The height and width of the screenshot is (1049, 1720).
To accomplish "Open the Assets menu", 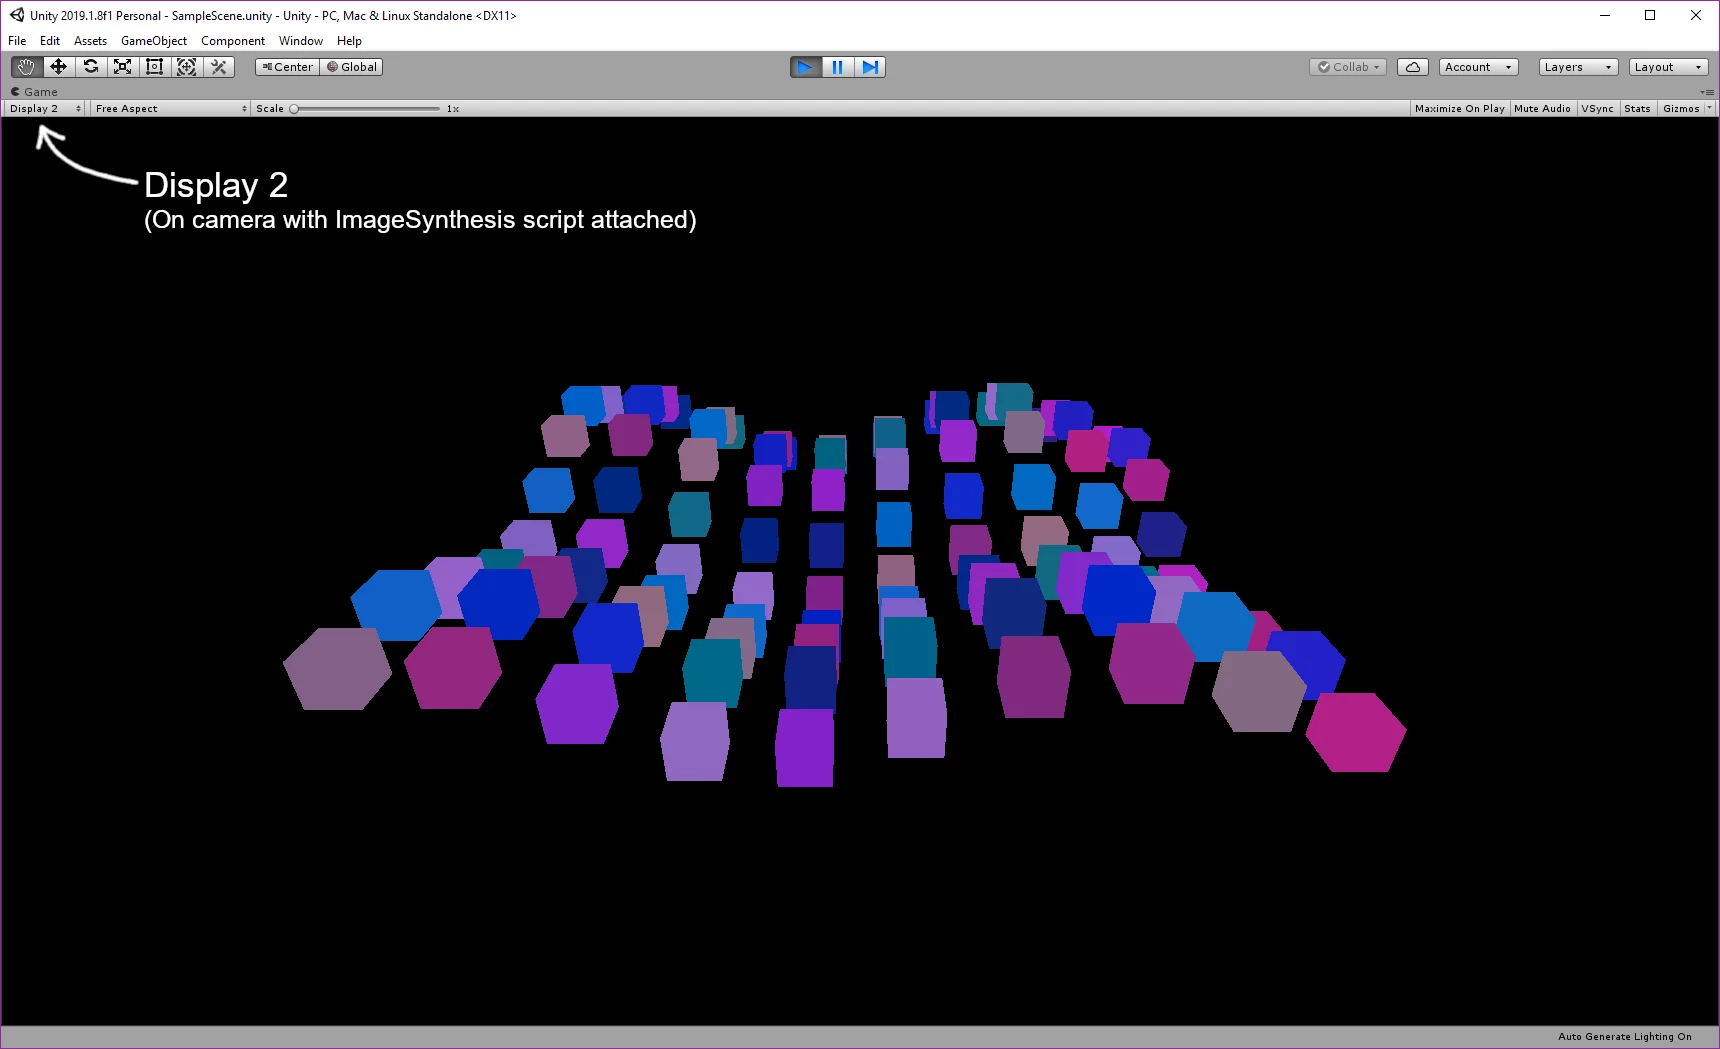I will [x=90, y=41].
